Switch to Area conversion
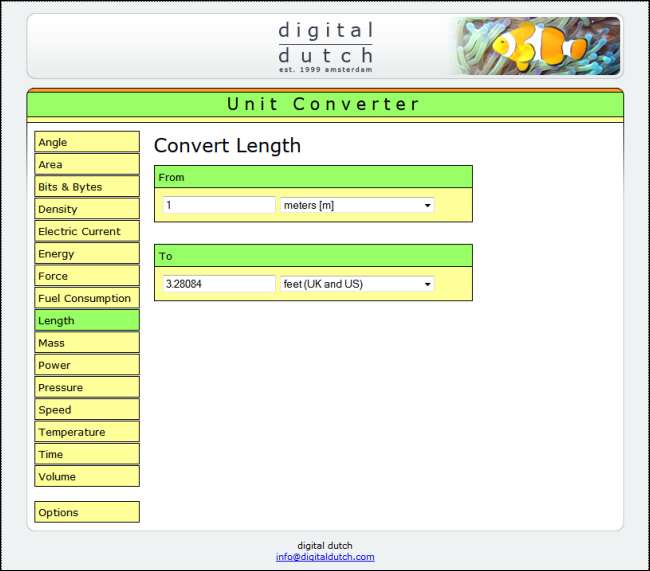This screenshot has height=571, width=650. click(x=87, y=164)
